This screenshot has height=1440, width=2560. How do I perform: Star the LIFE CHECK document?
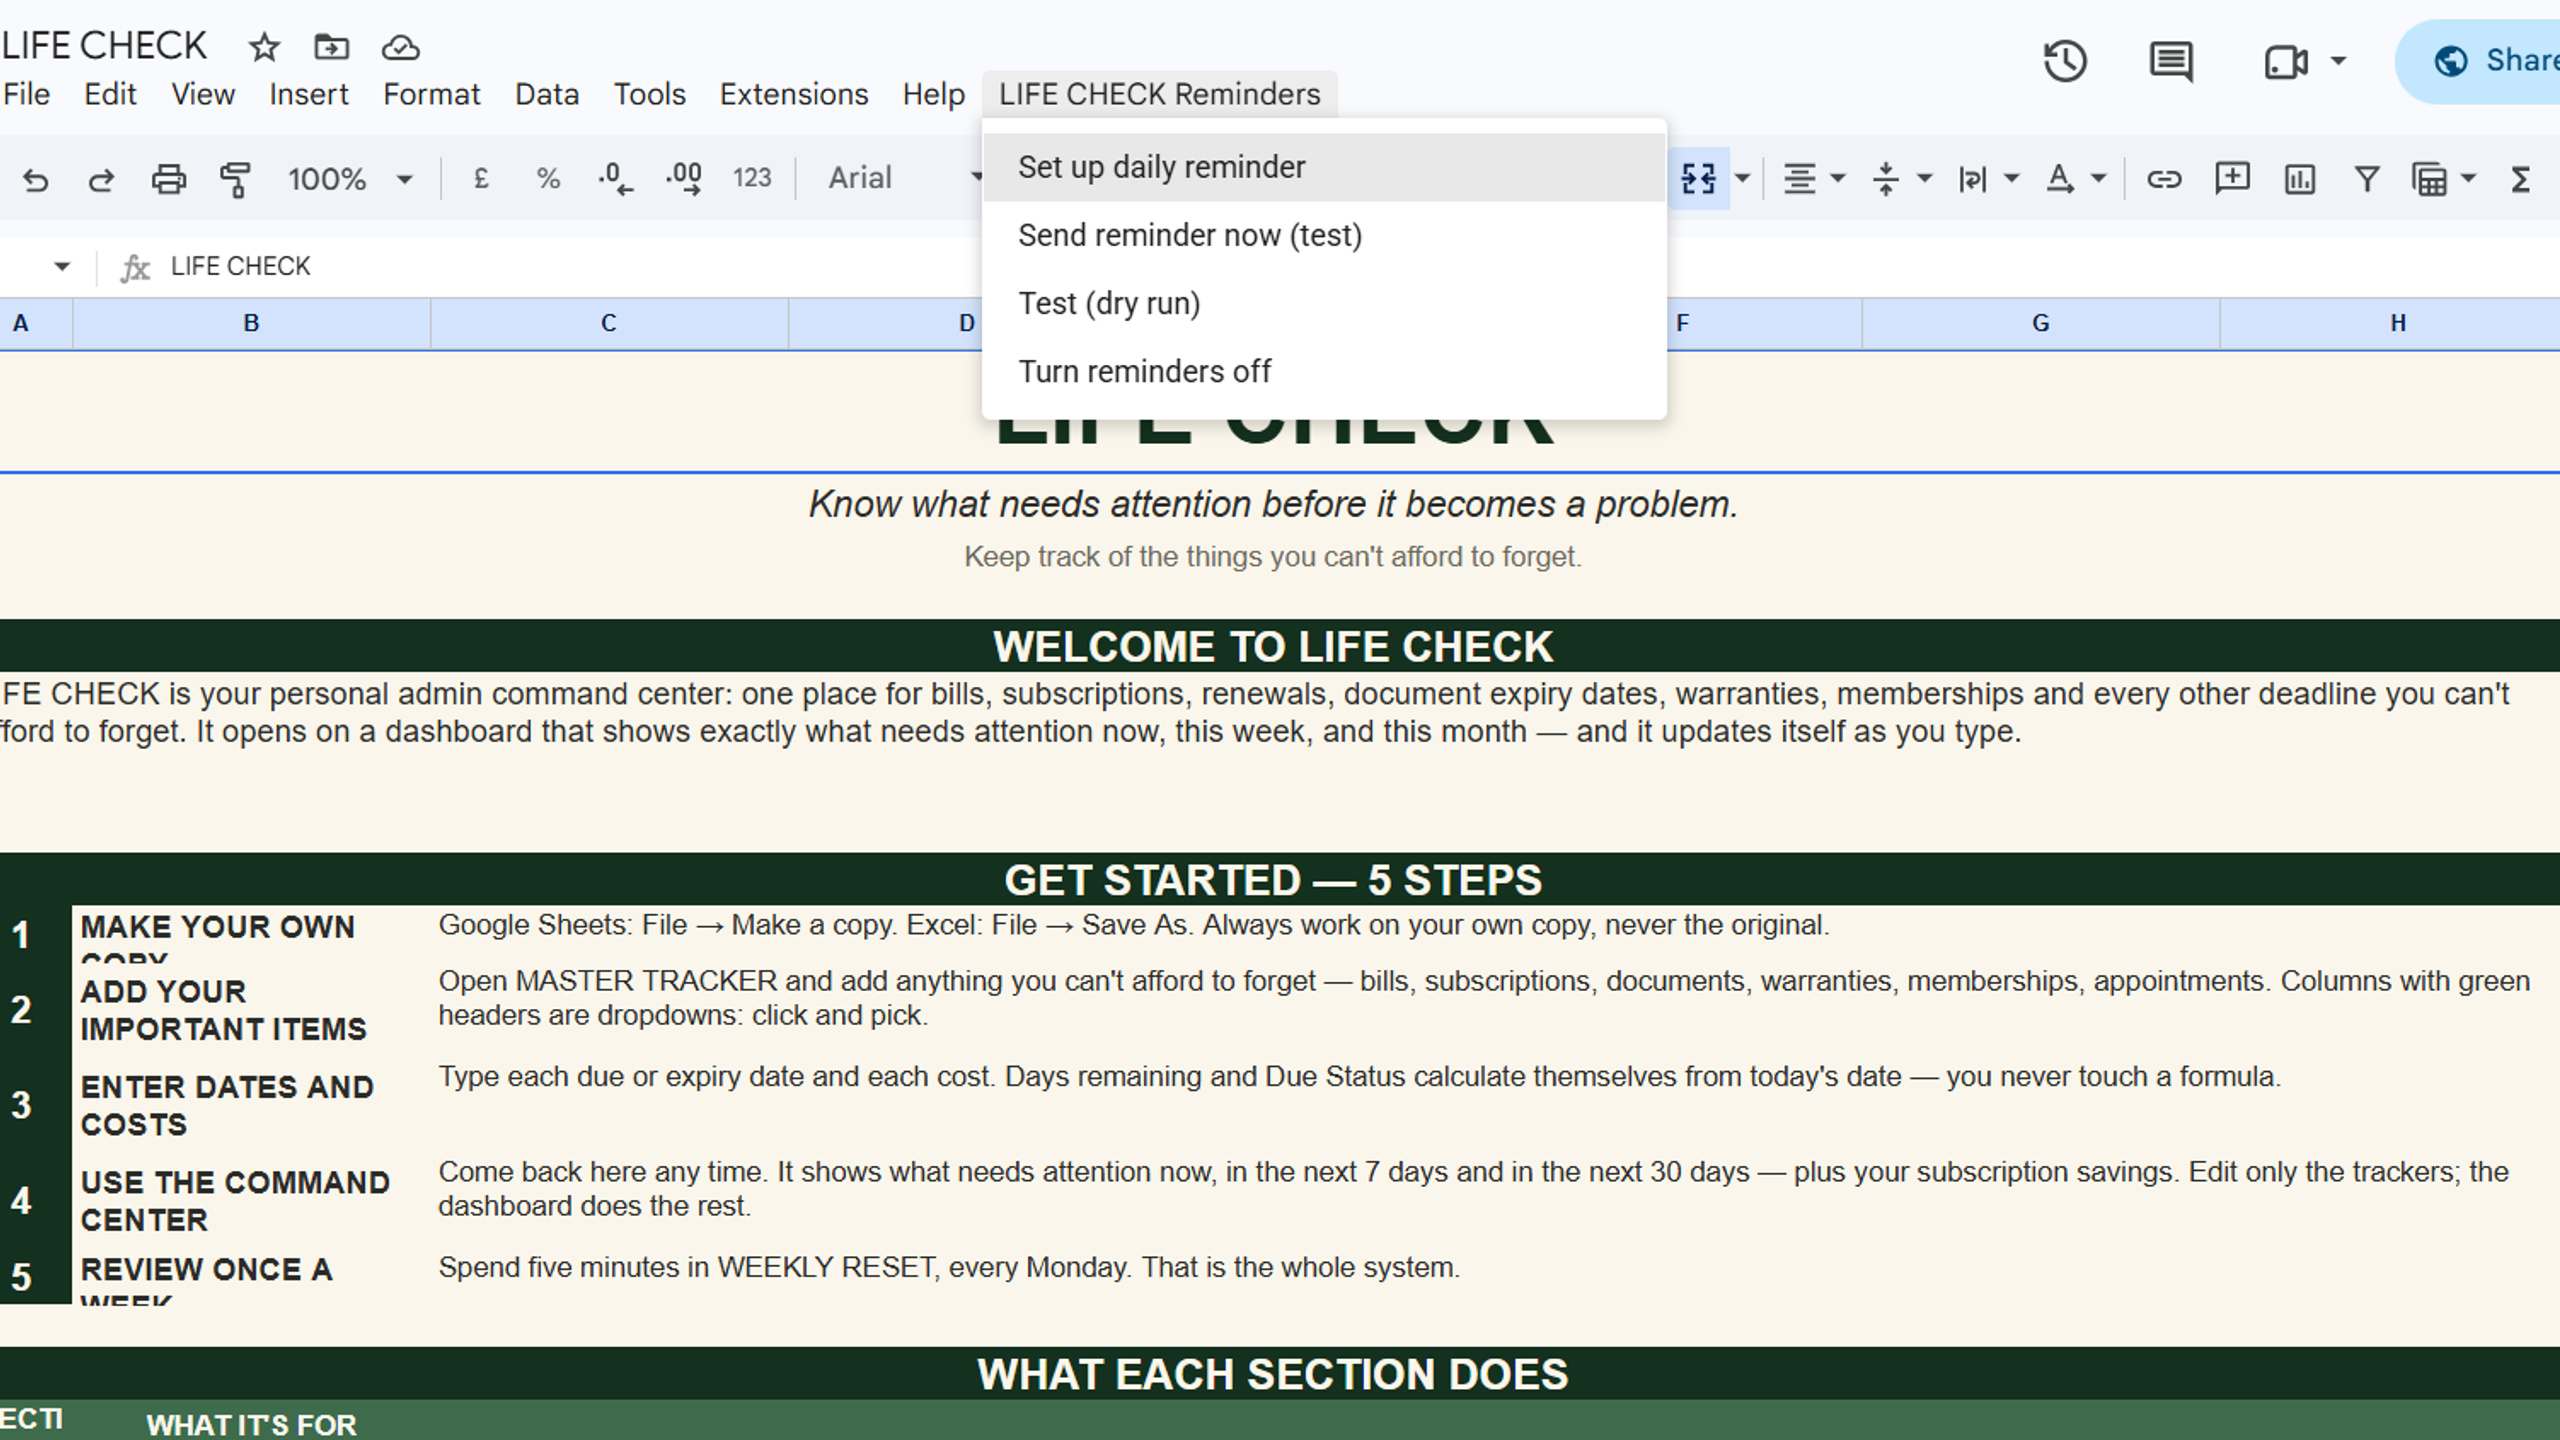[x=264, y=47]
